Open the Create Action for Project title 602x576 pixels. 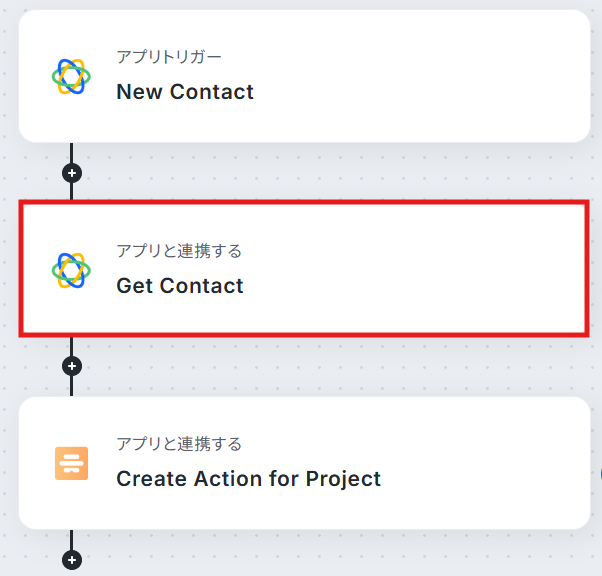pyautogui.click(x=248, y=479)
